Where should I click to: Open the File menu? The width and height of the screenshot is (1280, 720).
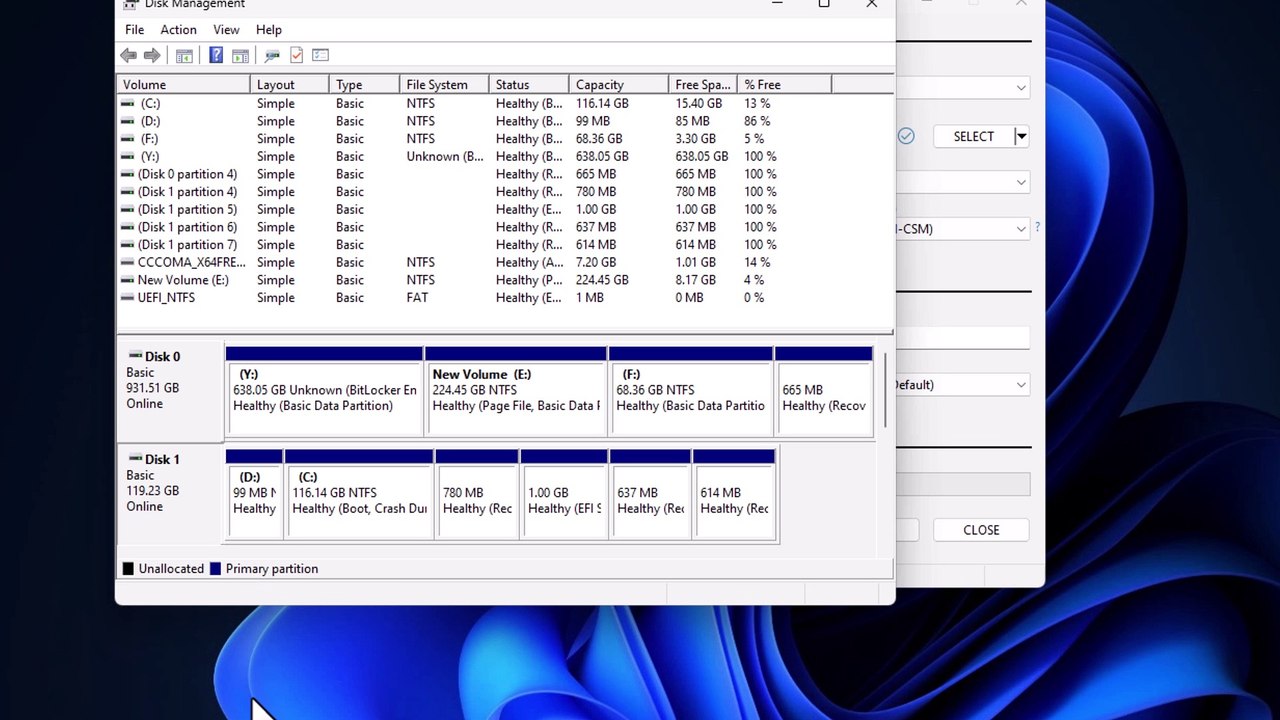pos(134,30)
